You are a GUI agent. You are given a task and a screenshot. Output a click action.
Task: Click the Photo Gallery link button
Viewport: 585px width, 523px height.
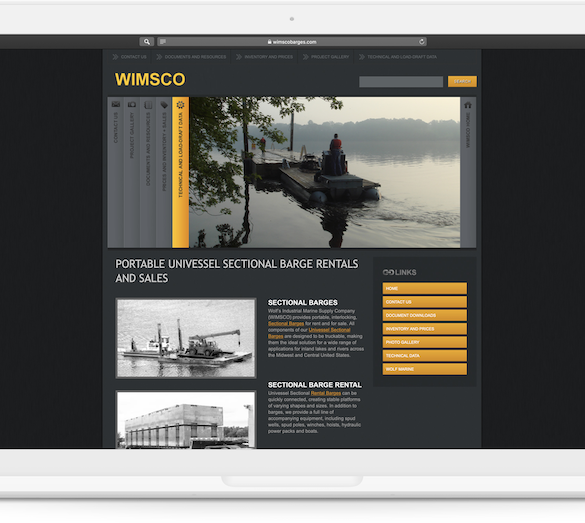(x=425, y=342)
